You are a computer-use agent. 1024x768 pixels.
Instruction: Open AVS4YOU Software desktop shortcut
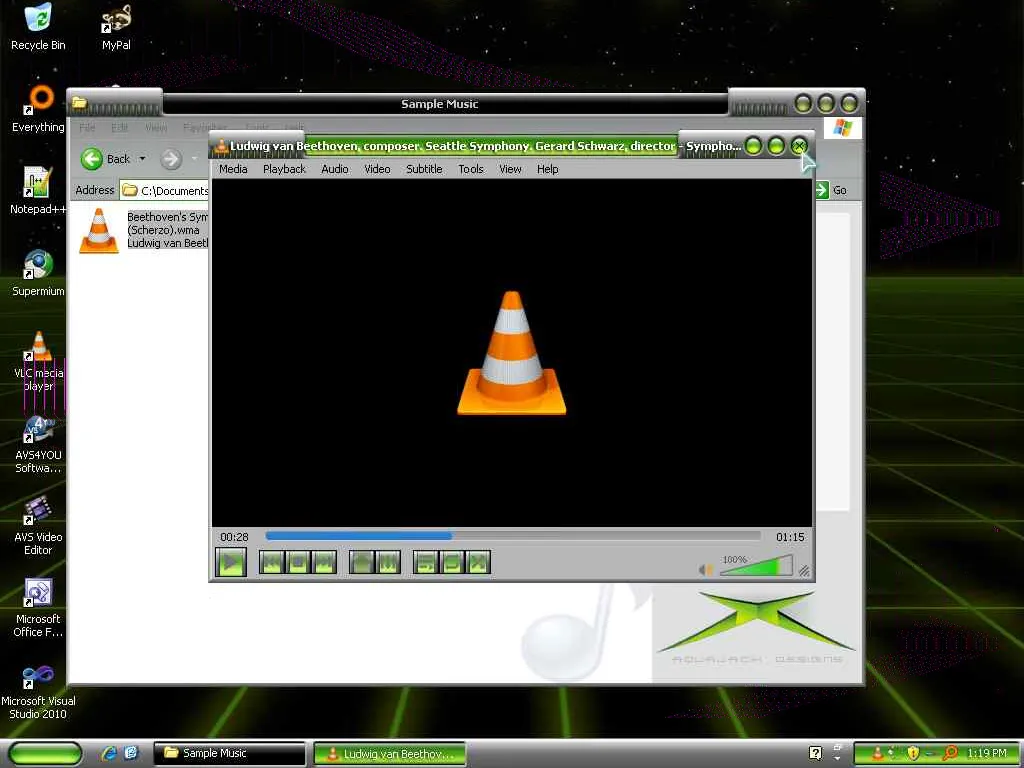click(38, 444)
